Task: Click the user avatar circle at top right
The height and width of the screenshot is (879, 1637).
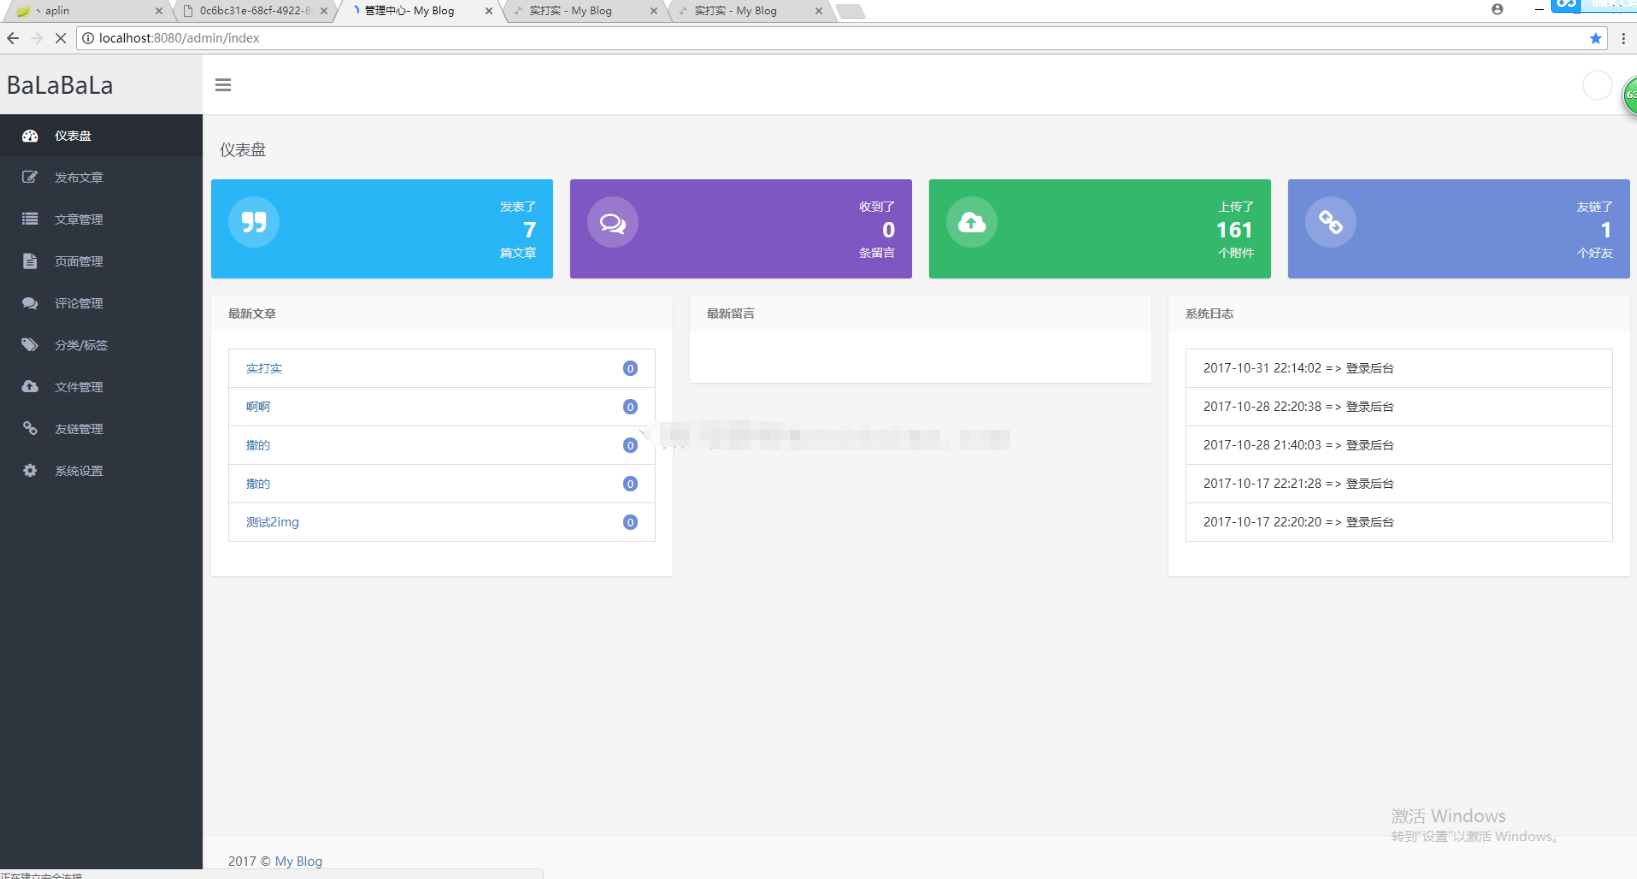Action: click(x=1597, y=86)
